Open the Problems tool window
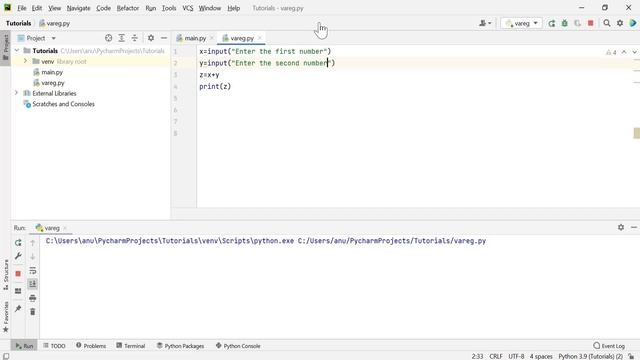Image resolution: width=640 pixels, height=360 pixels. [91, 346]
